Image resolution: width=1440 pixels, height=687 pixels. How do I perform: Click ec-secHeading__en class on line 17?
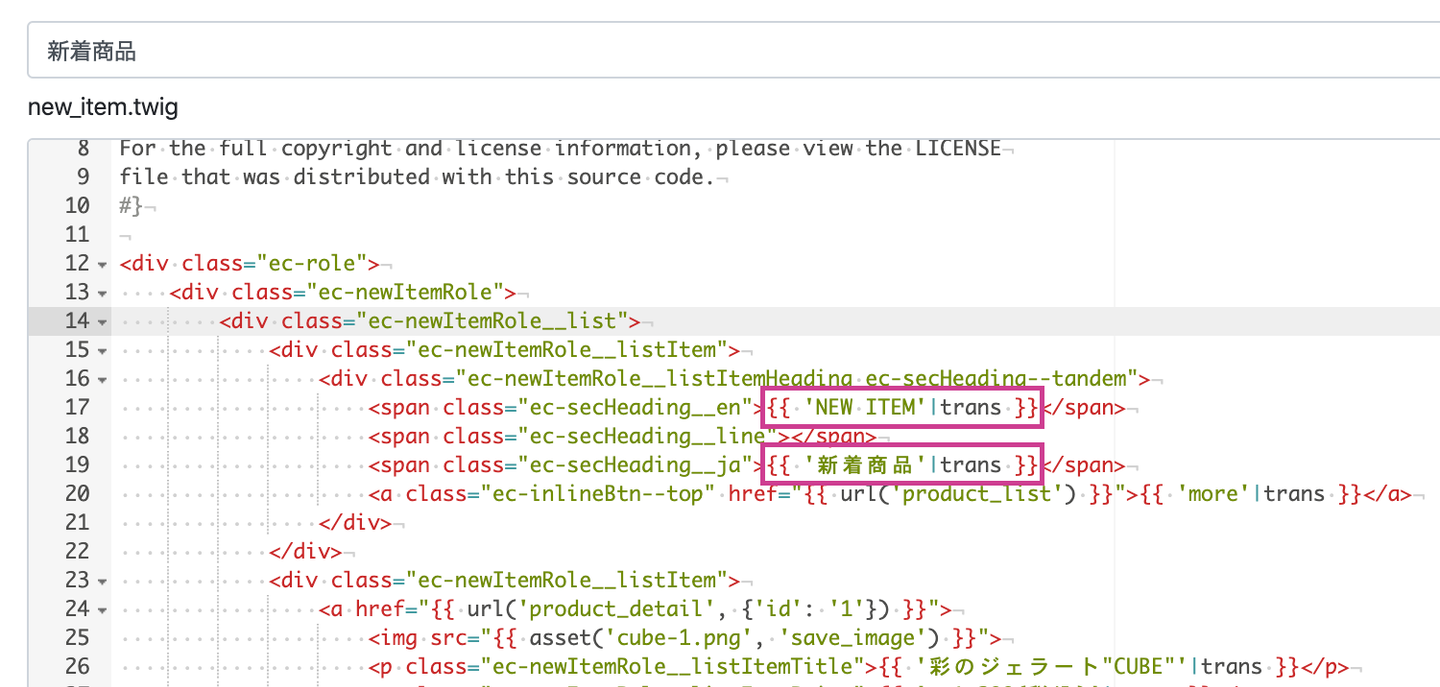[x=635, y=407]
